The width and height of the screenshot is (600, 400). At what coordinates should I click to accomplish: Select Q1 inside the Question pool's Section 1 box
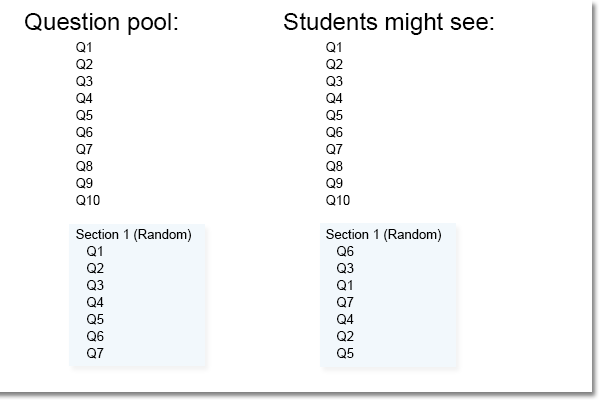point(95,252)
